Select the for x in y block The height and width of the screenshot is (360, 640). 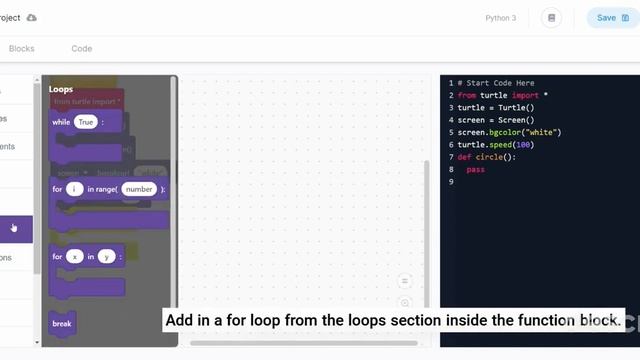(x=87, y=271)
